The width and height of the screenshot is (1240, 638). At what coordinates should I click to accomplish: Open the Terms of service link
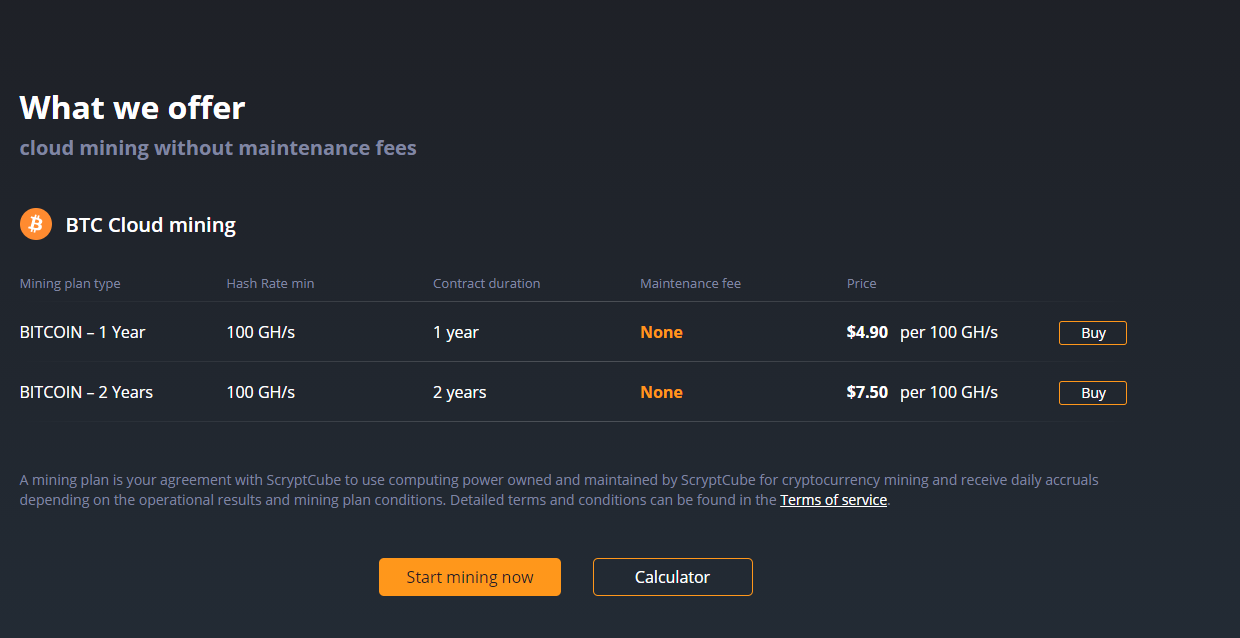833,499
